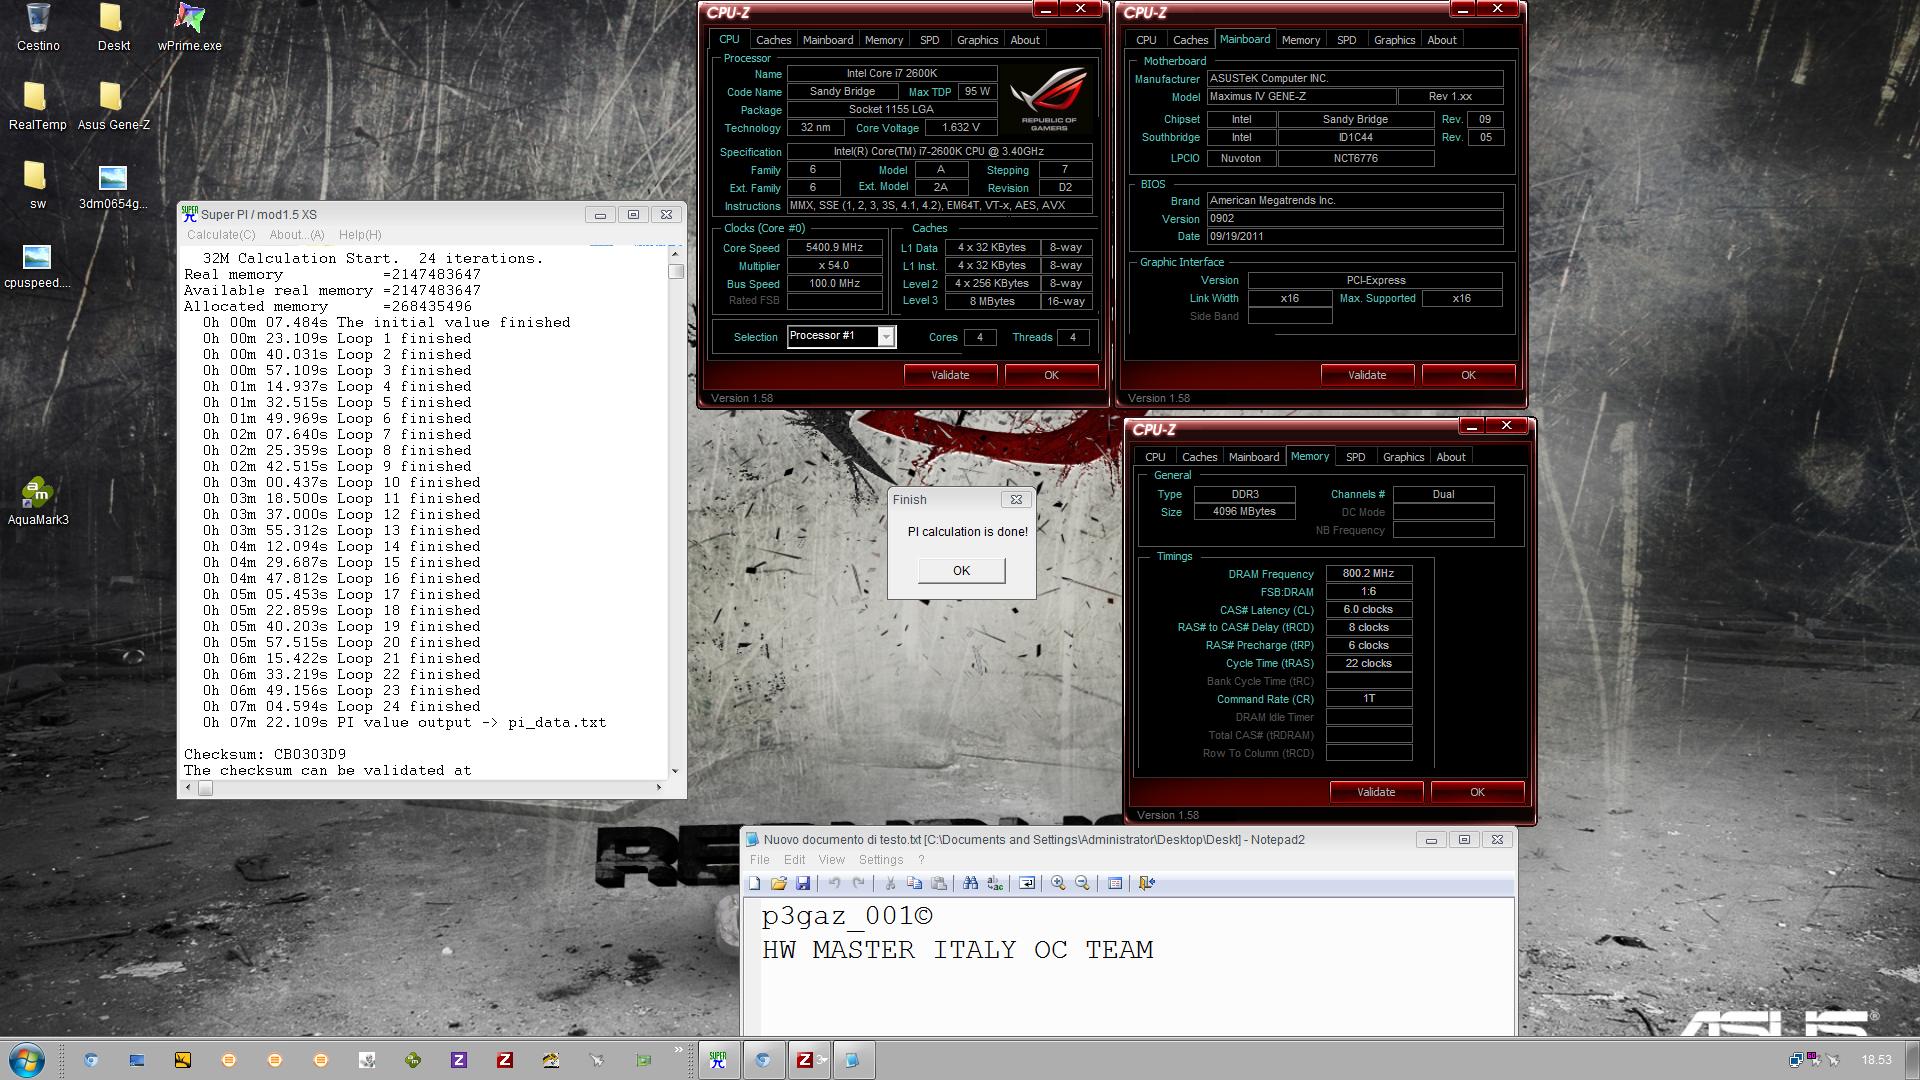Open File menu in Notepad2

tap(760, 860)
